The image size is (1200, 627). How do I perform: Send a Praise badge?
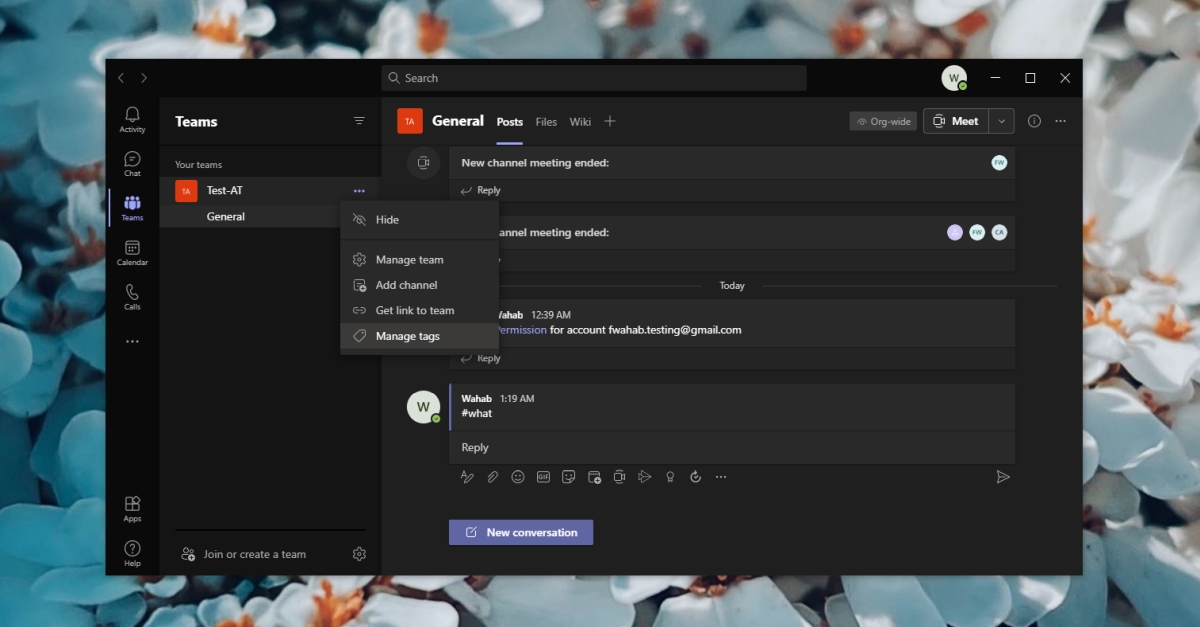point(670,477)
